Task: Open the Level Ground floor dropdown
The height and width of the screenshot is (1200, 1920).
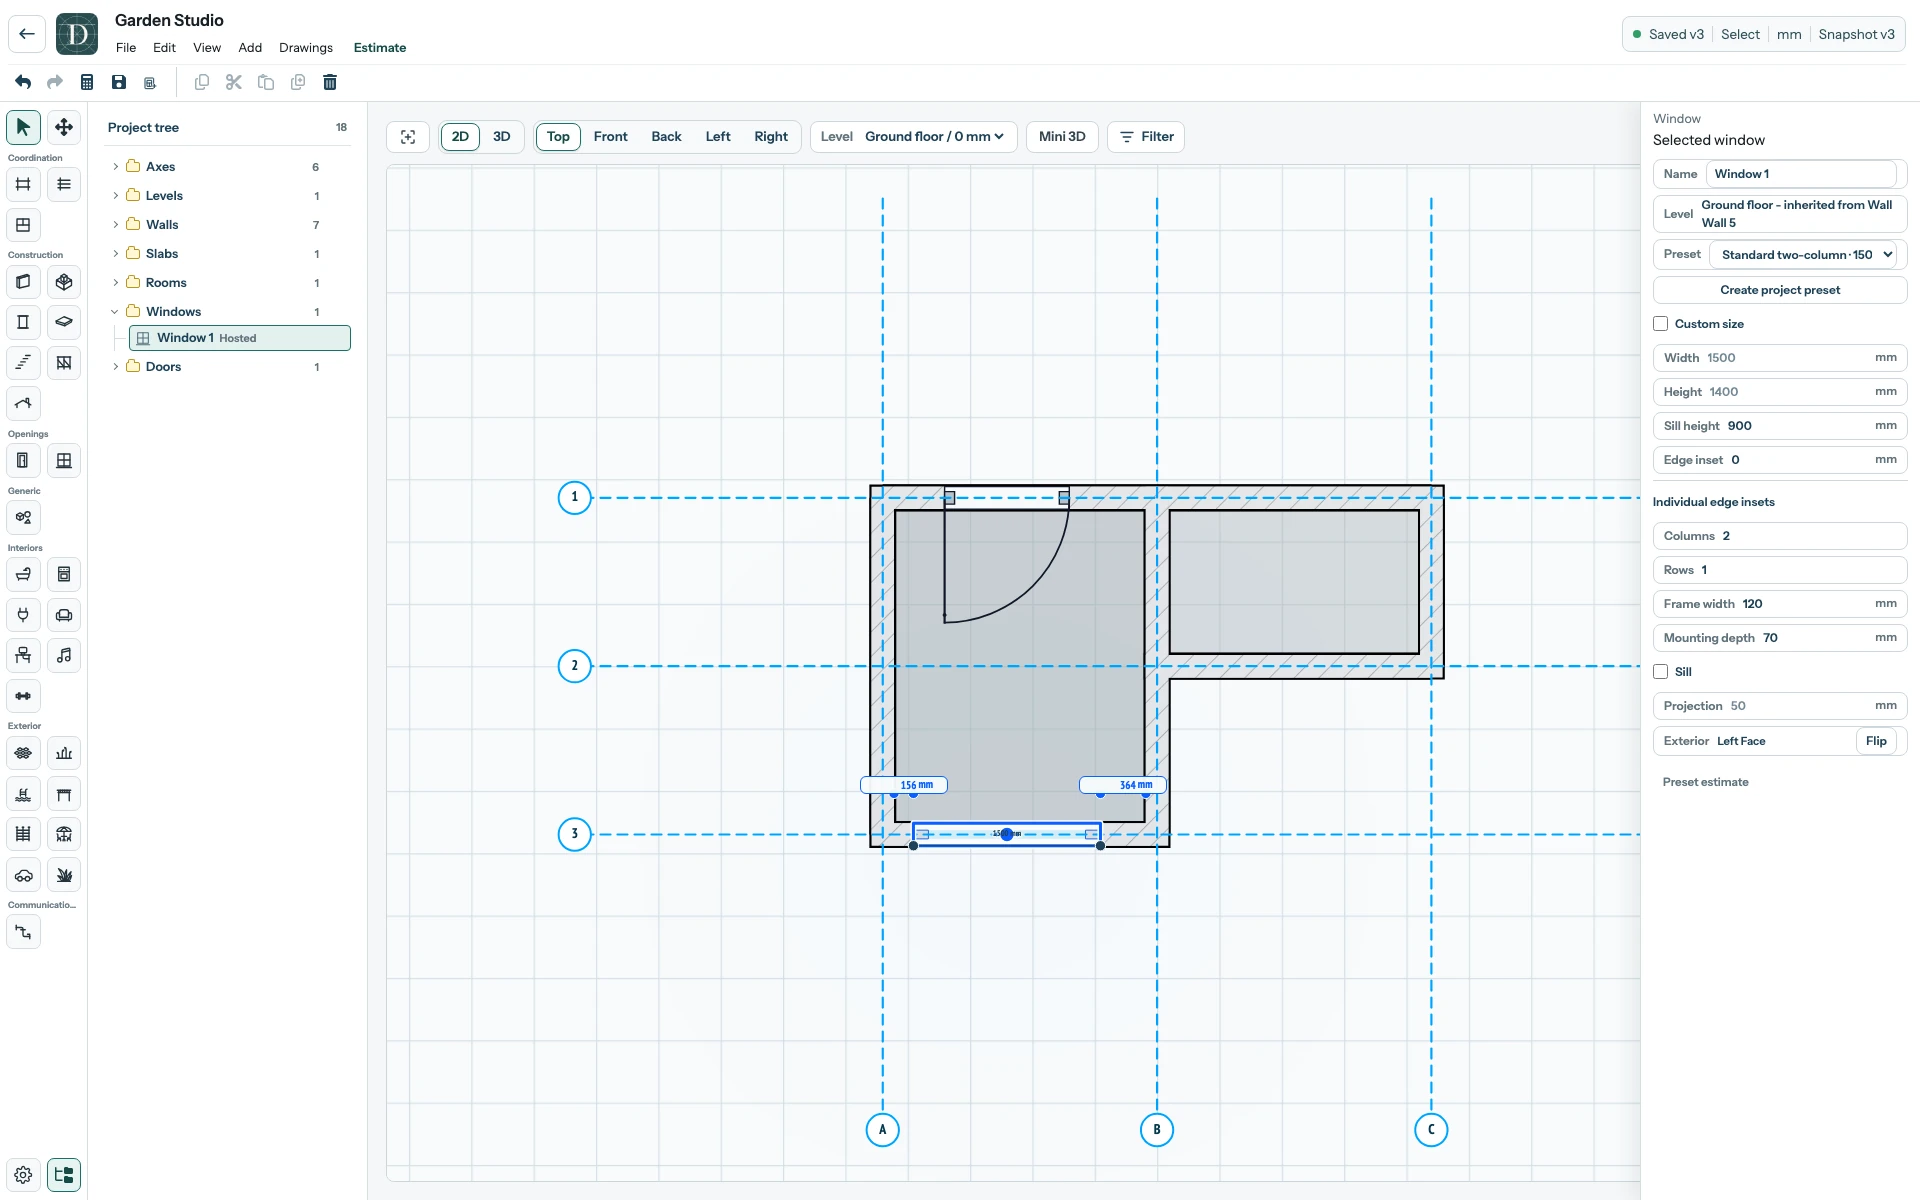Action: [913, 137]
